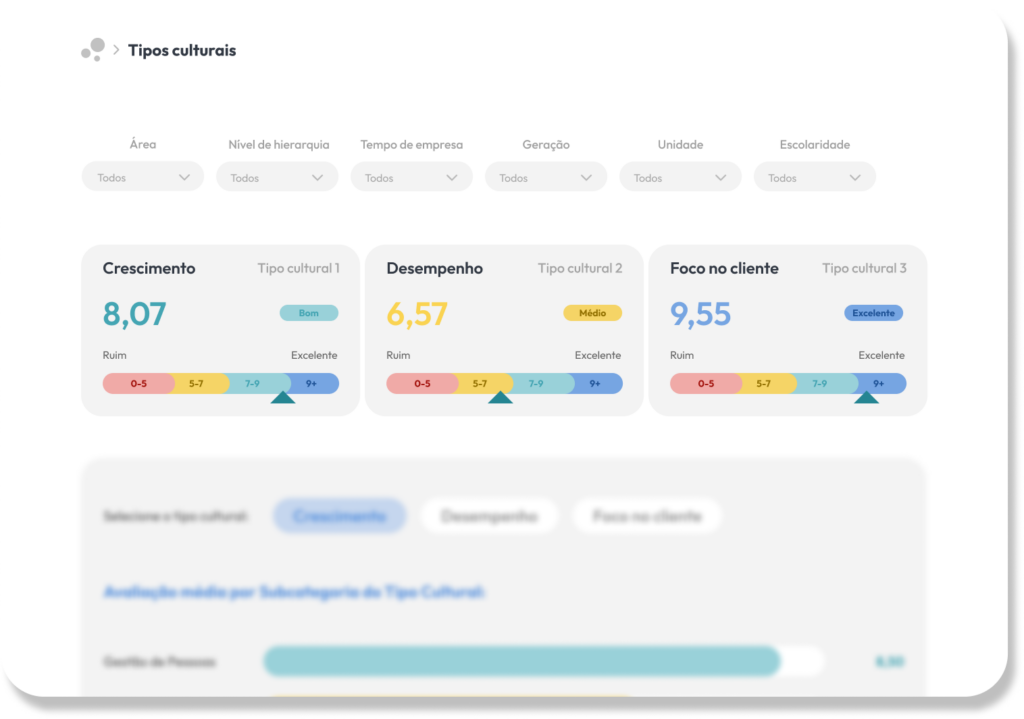Select the Crescimento cultural type tab
The width and height of the screenshot is (1024, 719).
pos(340,516)
